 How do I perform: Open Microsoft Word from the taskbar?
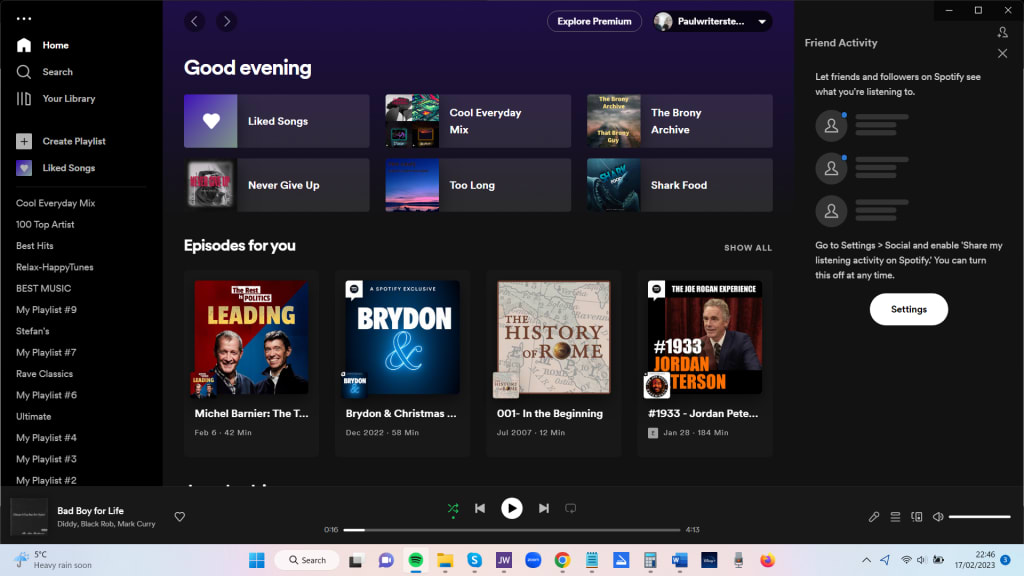[679, 560]
